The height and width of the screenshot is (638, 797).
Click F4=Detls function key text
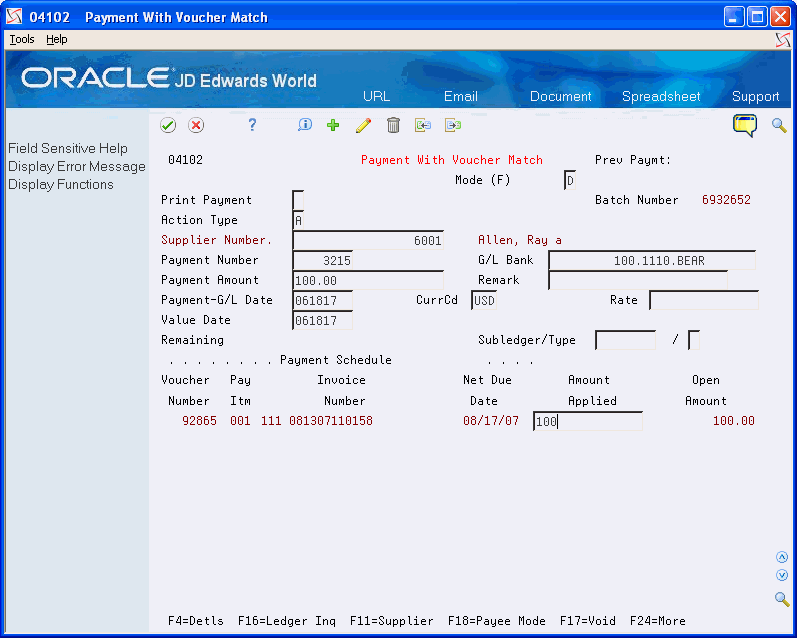click(x=196, y=621)
